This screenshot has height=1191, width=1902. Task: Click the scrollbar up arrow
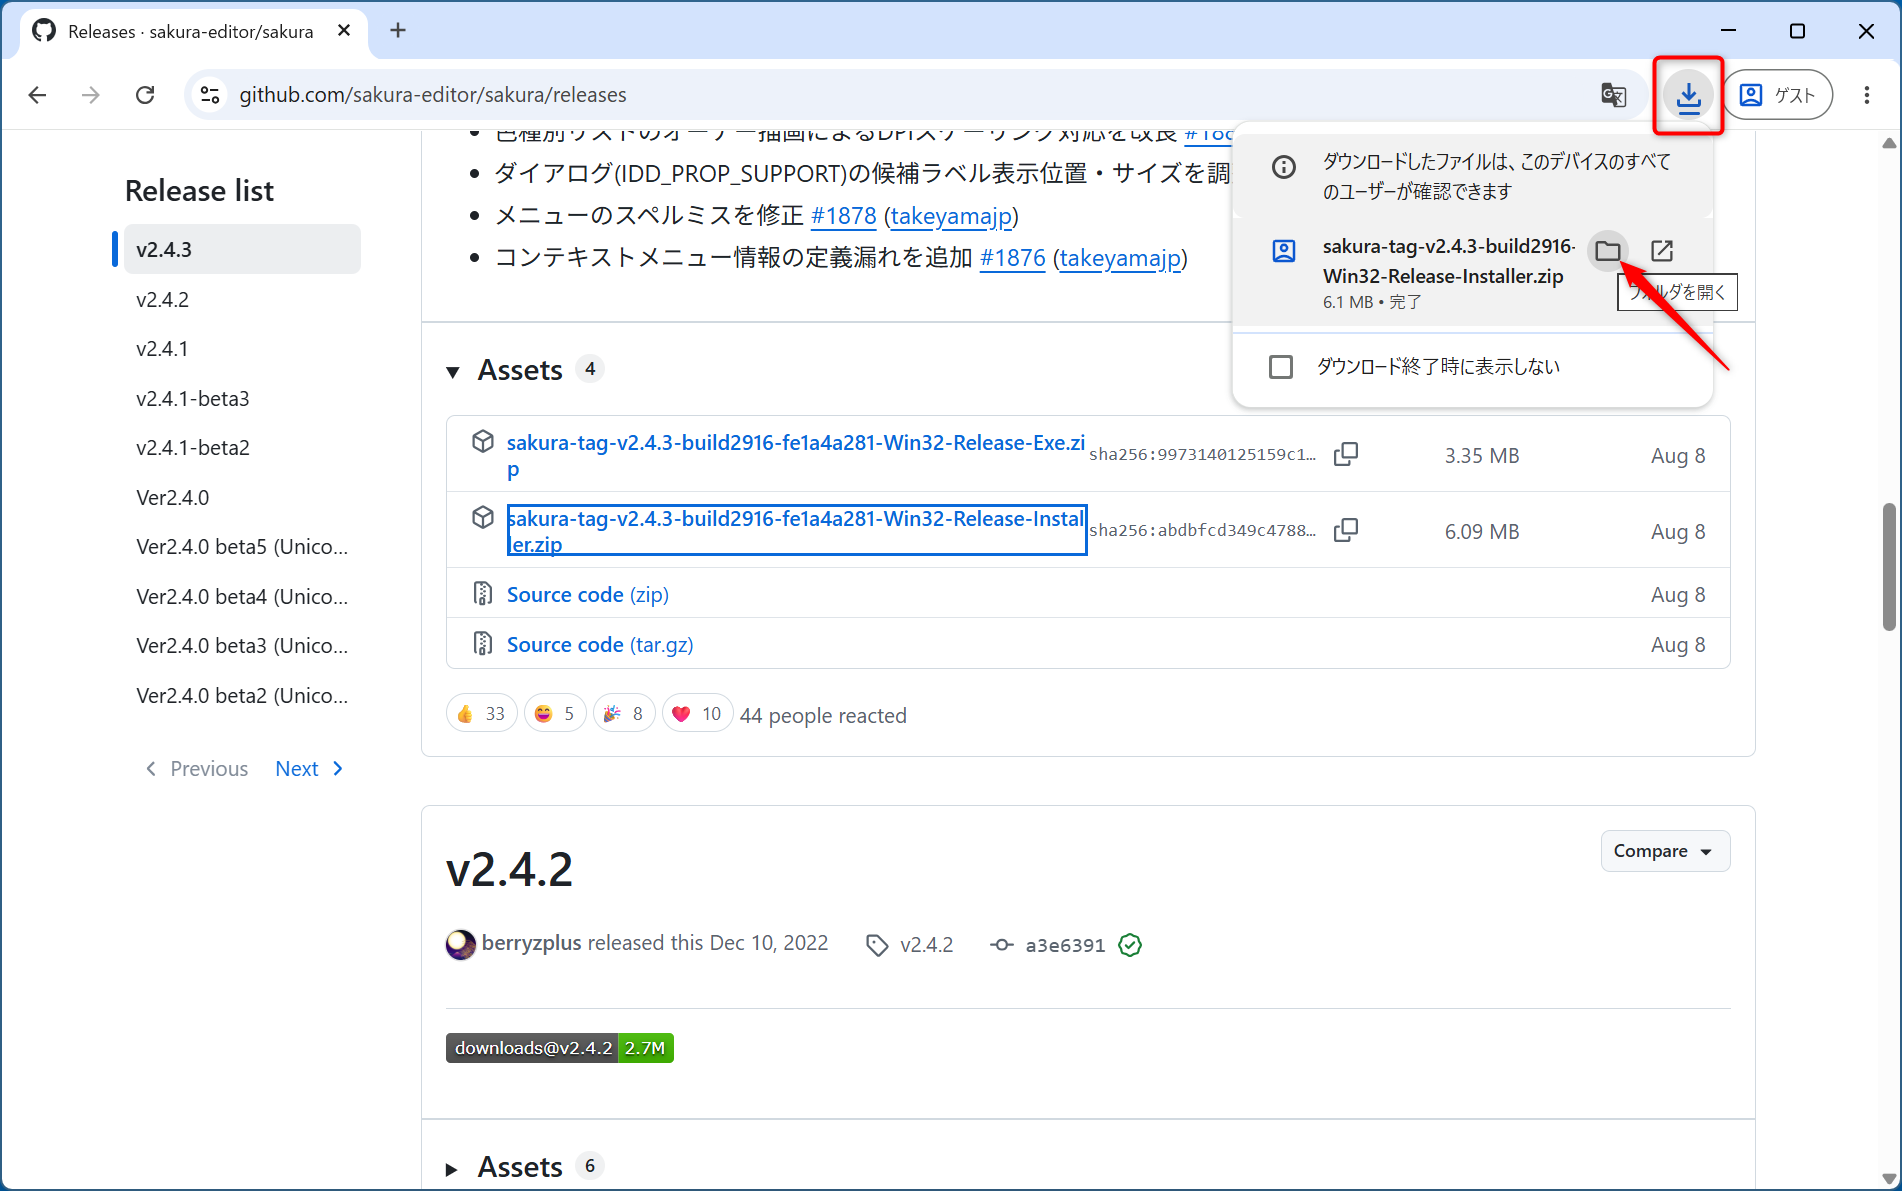tap(1889, 143)
